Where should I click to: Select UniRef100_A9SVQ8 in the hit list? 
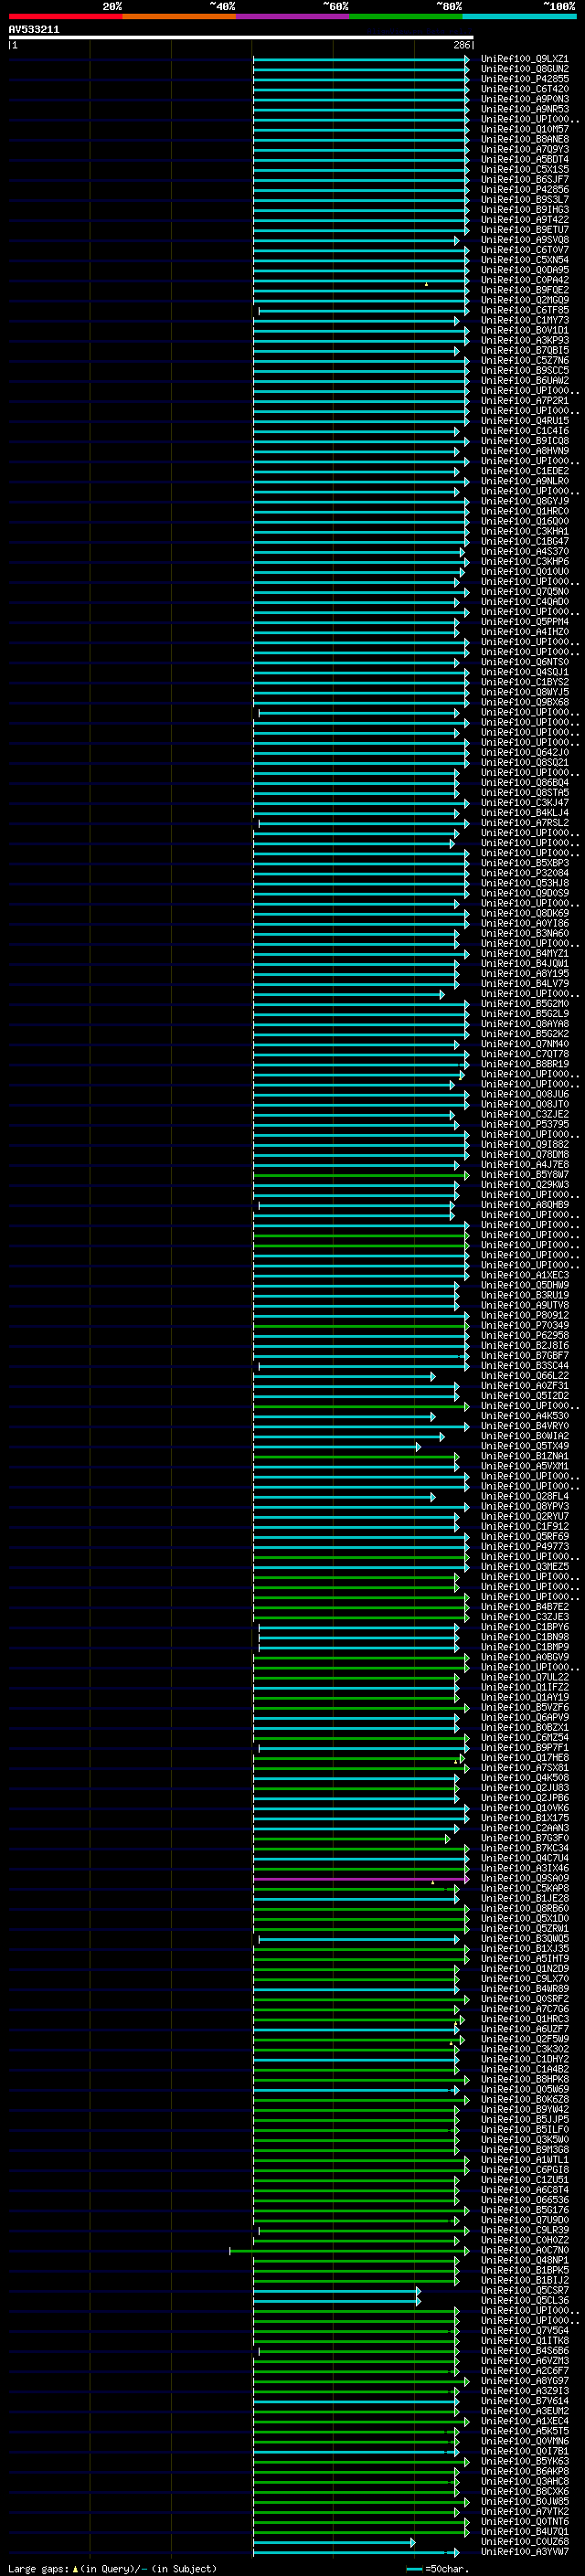524,241
